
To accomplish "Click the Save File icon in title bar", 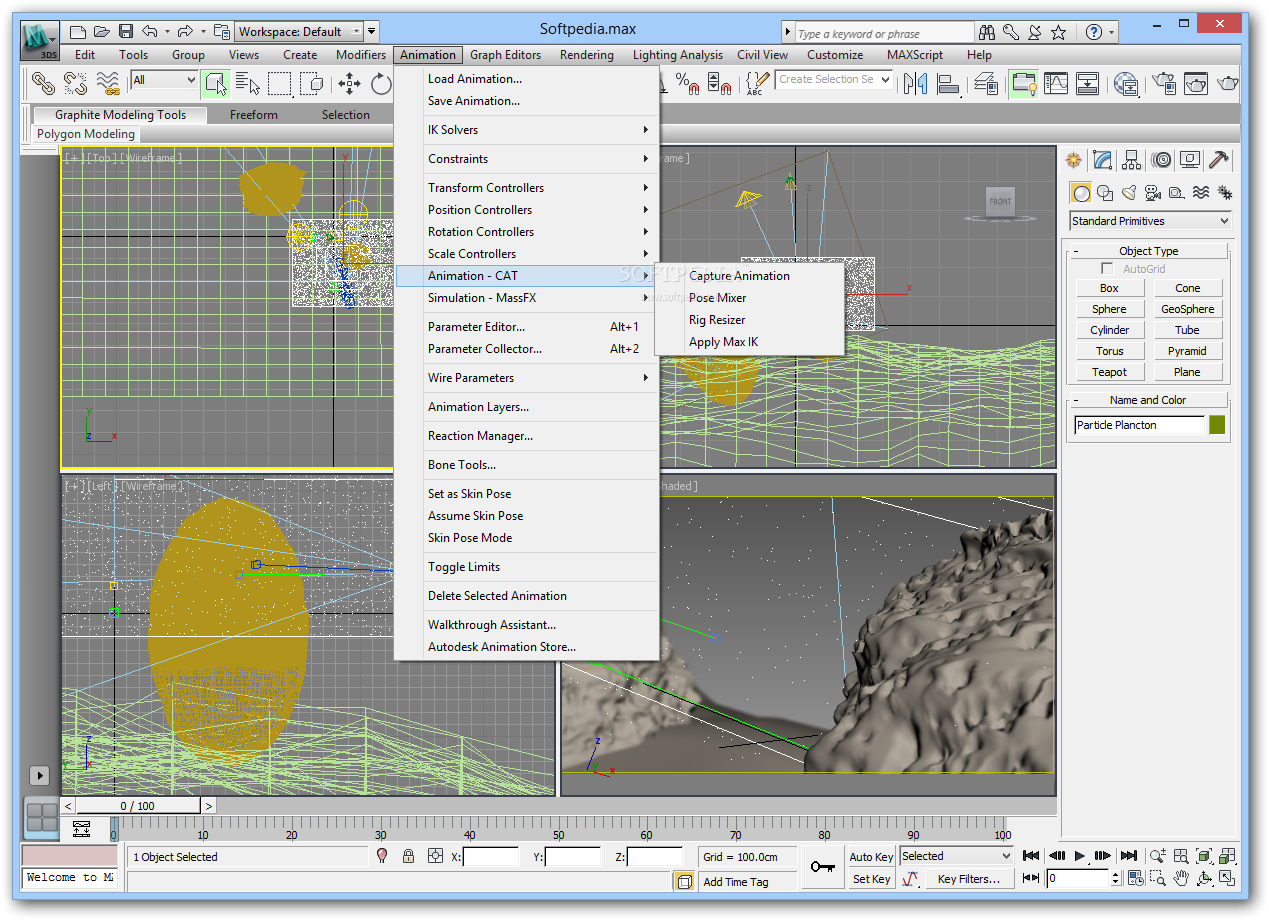I will pyautogui.click(x=126, y=31).
